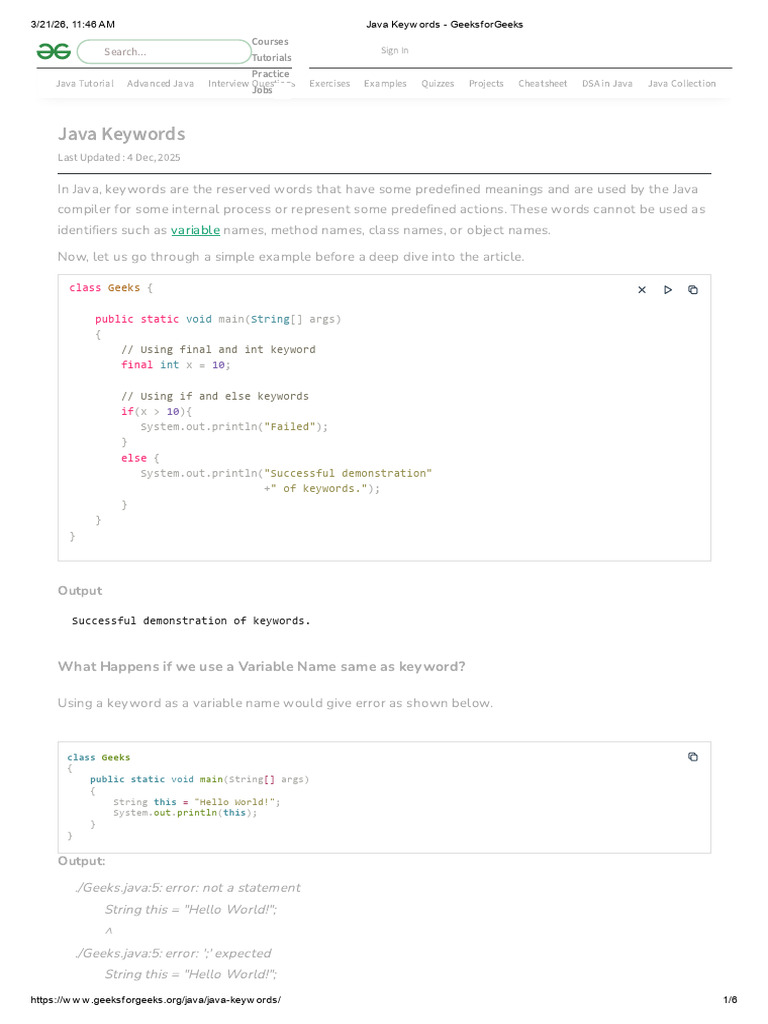The image size is (768, 1024).
Task: Copy the second Geeks code block
Action: tap(693, 757)
